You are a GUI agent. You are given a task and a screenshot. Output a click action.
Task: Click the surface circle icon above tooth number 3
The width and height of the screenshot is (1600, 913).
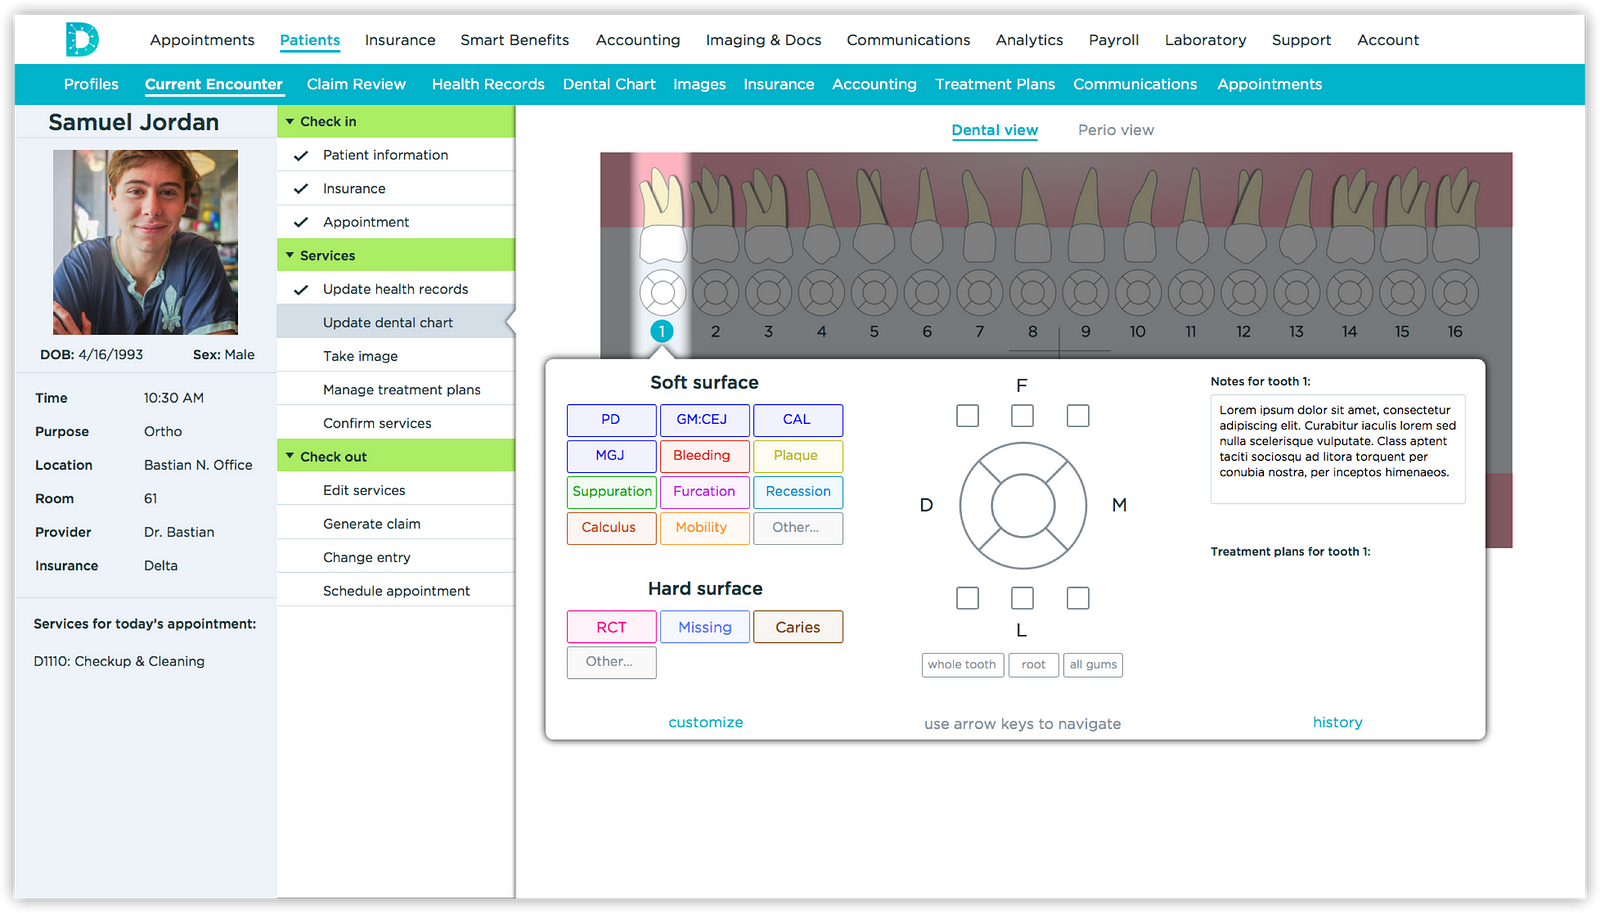768,293
